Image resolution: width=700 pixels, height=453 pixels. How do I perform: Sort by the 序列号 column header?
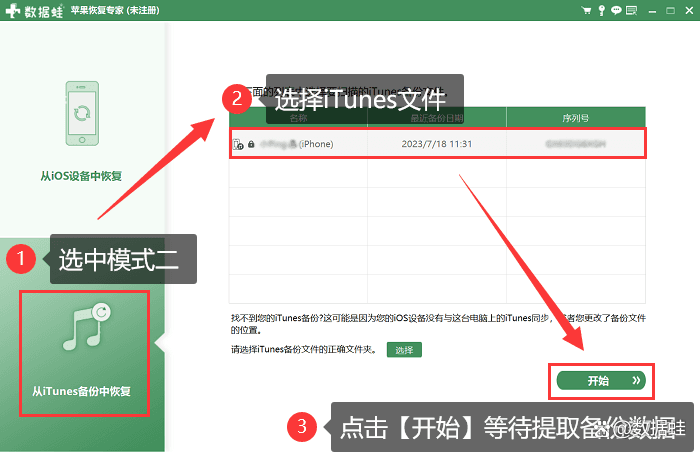click(576, 118)
